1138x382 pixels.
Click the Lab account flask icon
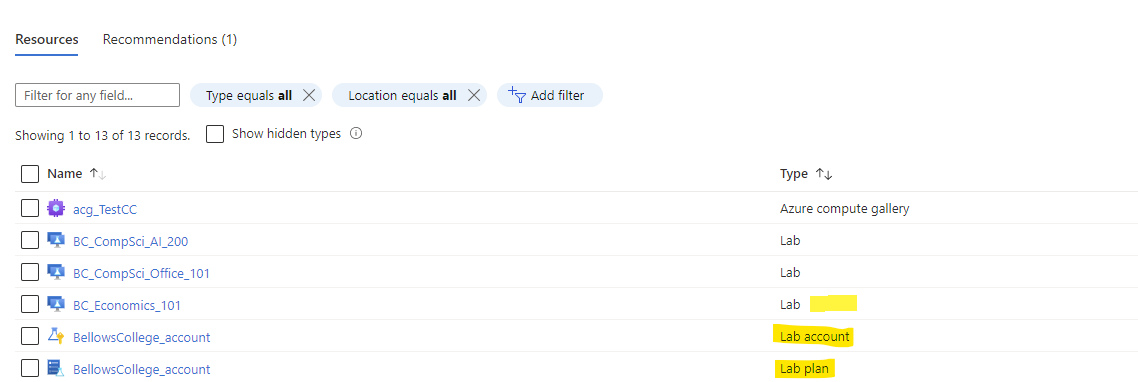coord(56,337)
